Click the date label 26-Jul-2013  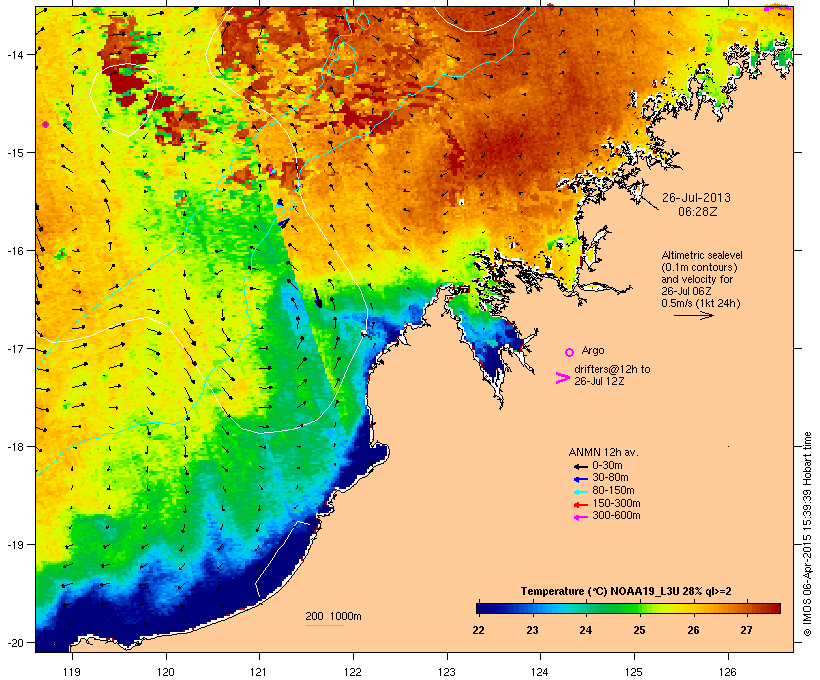tap(696, 198)
